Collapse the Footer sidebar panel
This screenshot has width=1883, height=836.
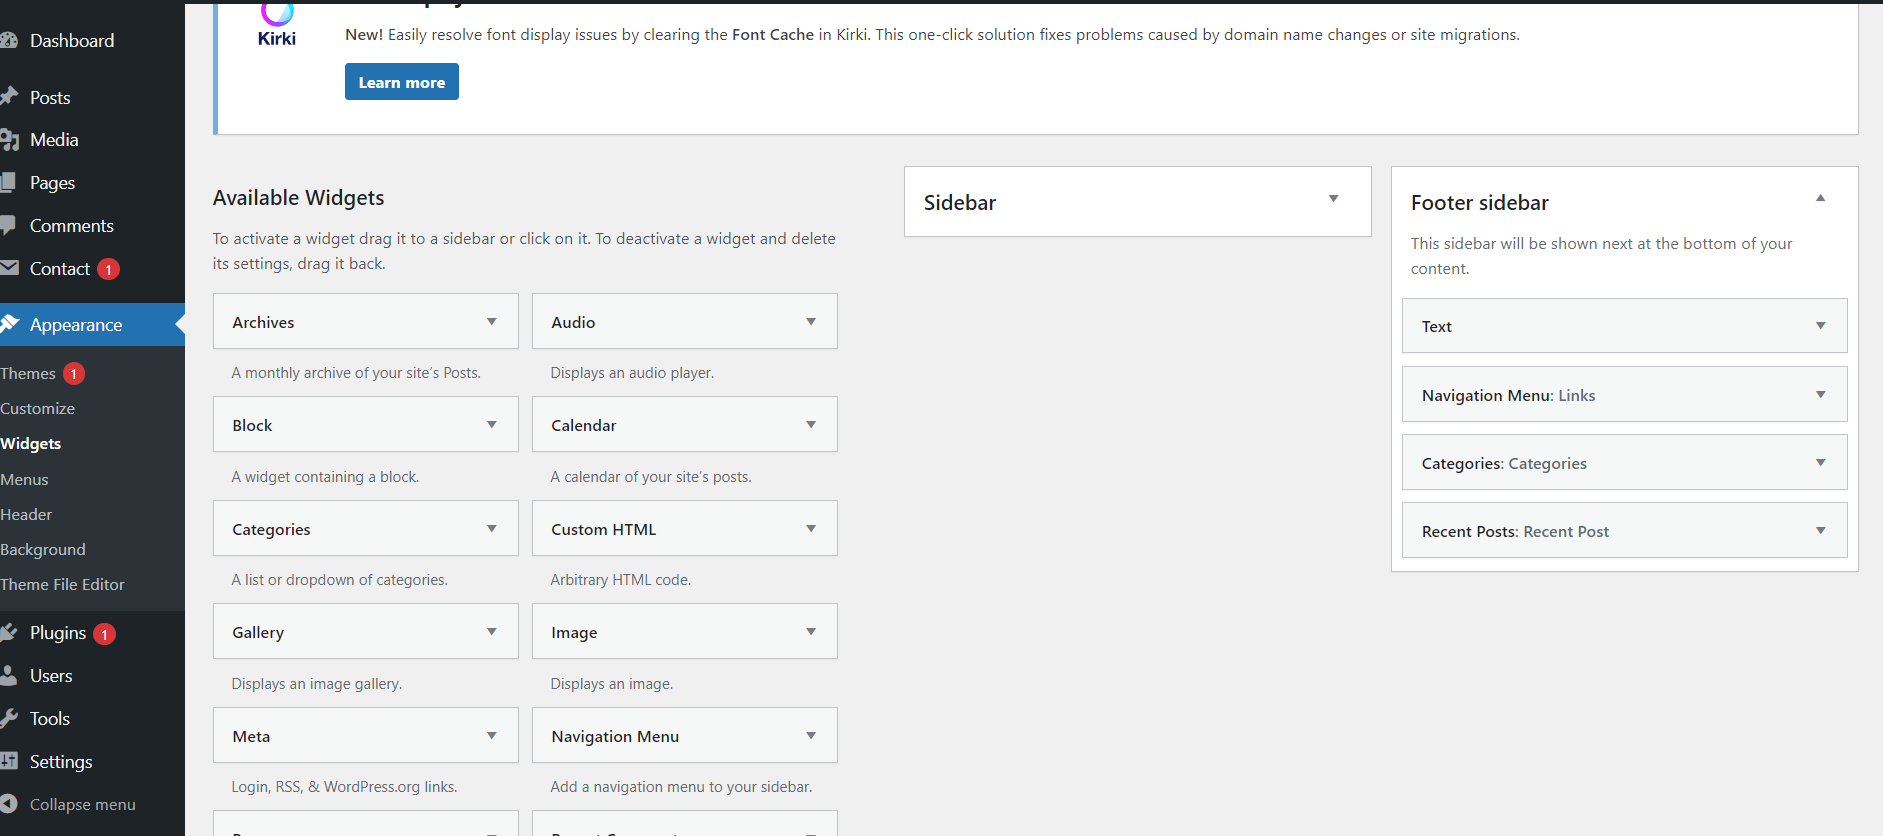(1820, 199)
